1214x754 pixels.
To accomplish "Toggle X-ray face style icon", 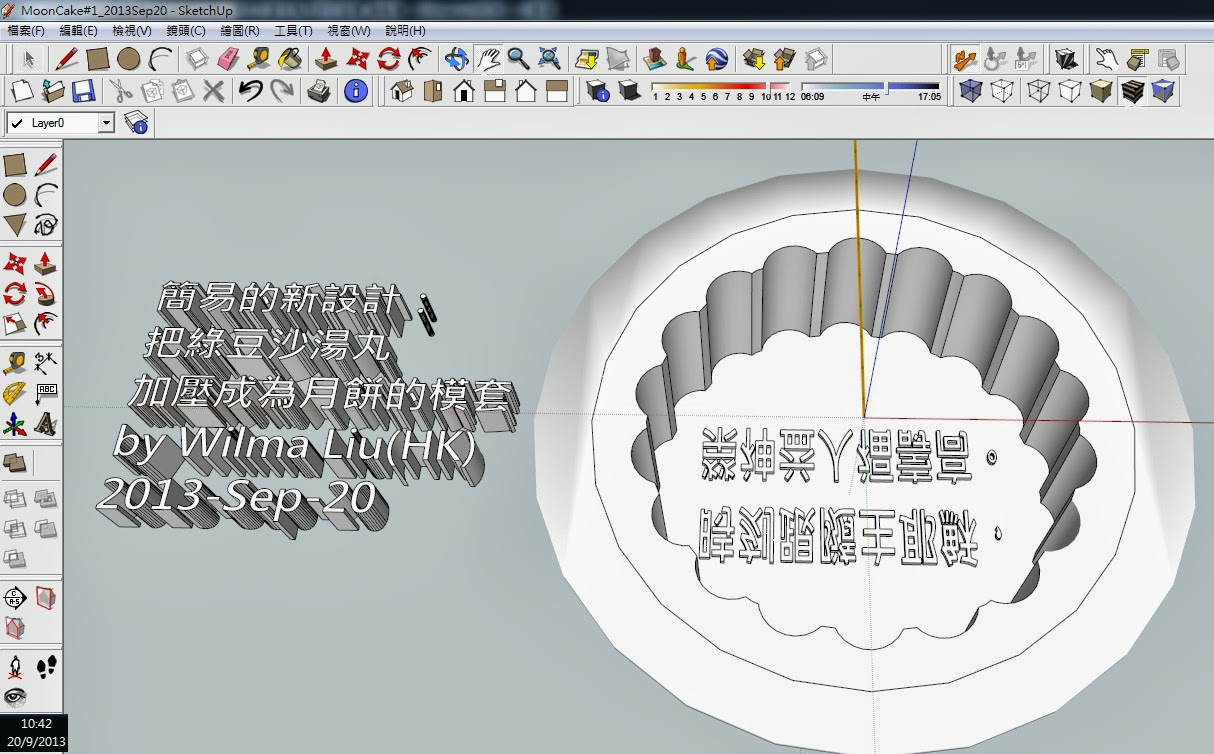I will (970, 92).
